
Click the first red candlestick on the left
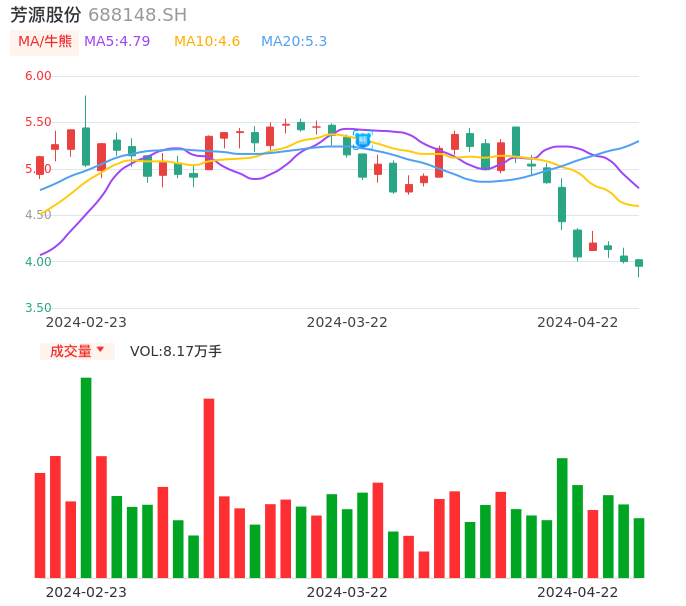click(40, 165)
